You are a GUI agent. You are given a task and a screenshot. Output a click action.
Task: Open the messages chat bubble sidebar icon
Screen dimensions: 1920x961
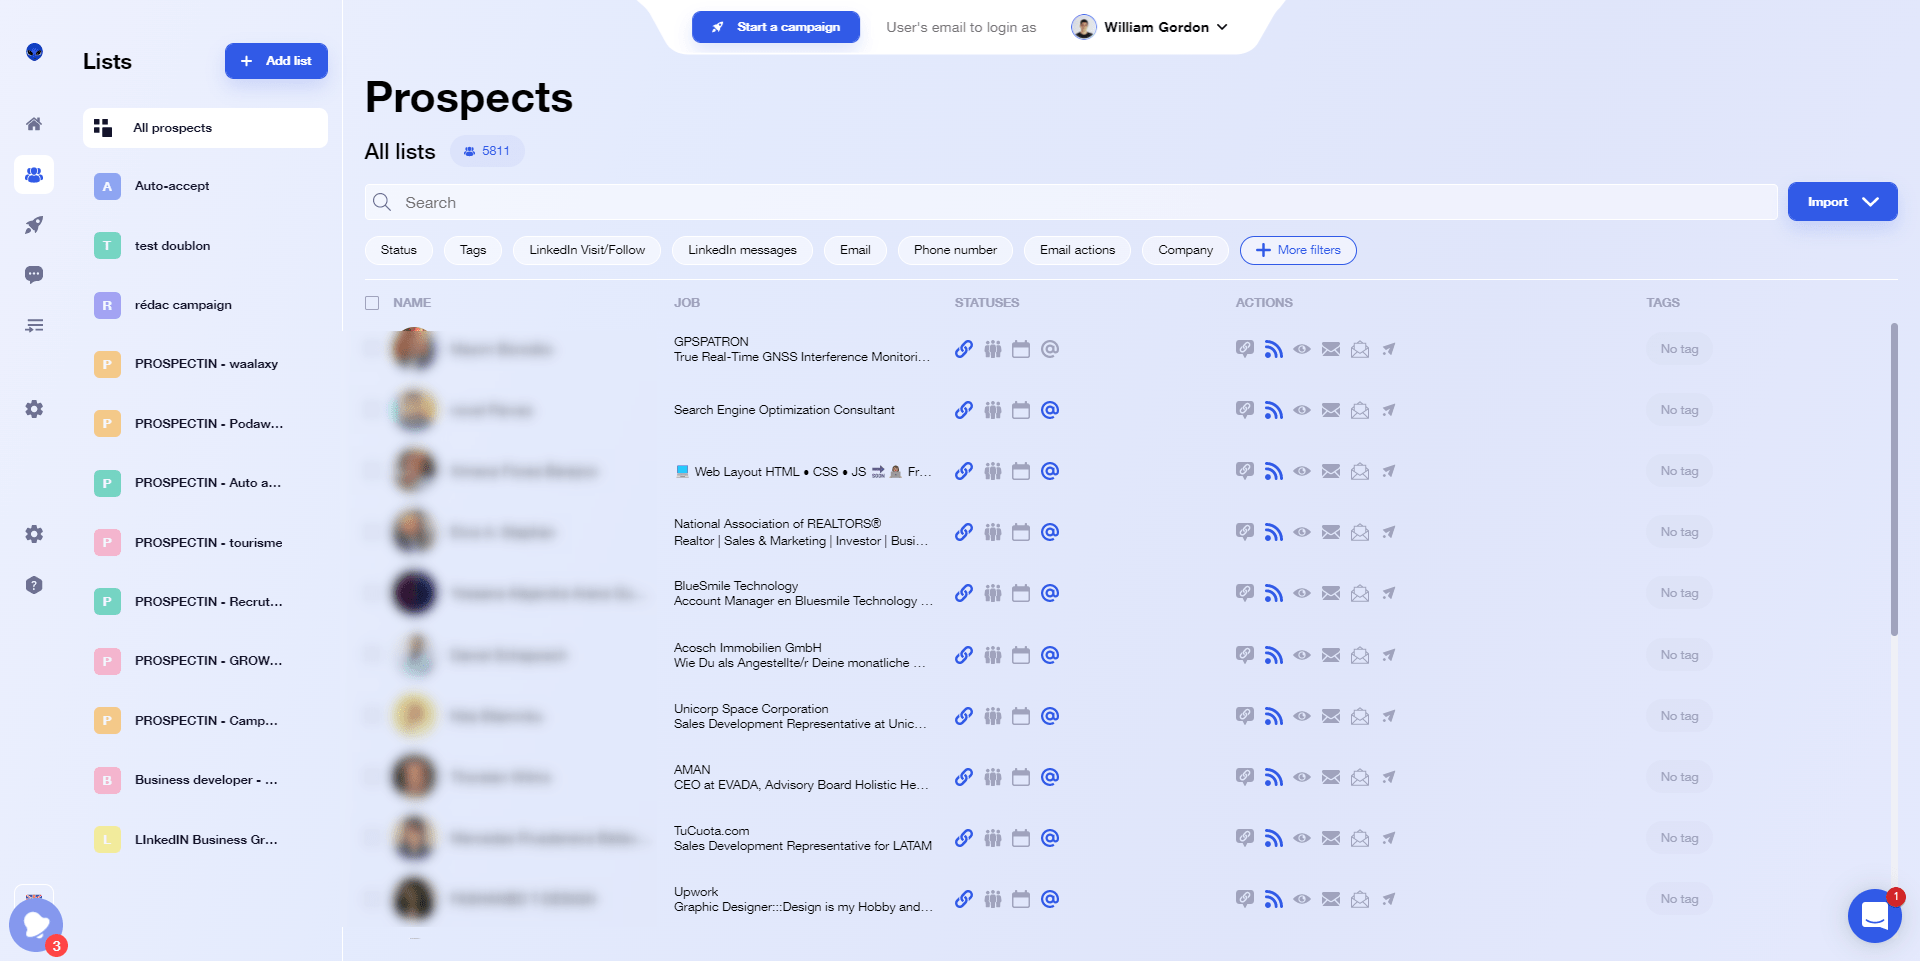[x=34, y=275]
